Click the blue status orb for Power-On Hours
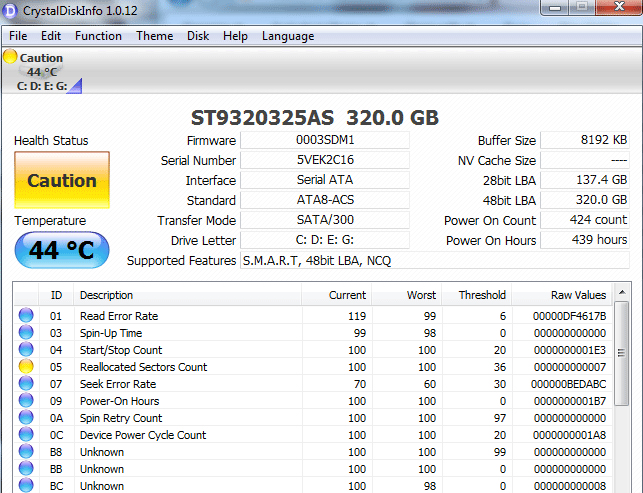This screenshot has height=493, width=643. click(26, 400)
